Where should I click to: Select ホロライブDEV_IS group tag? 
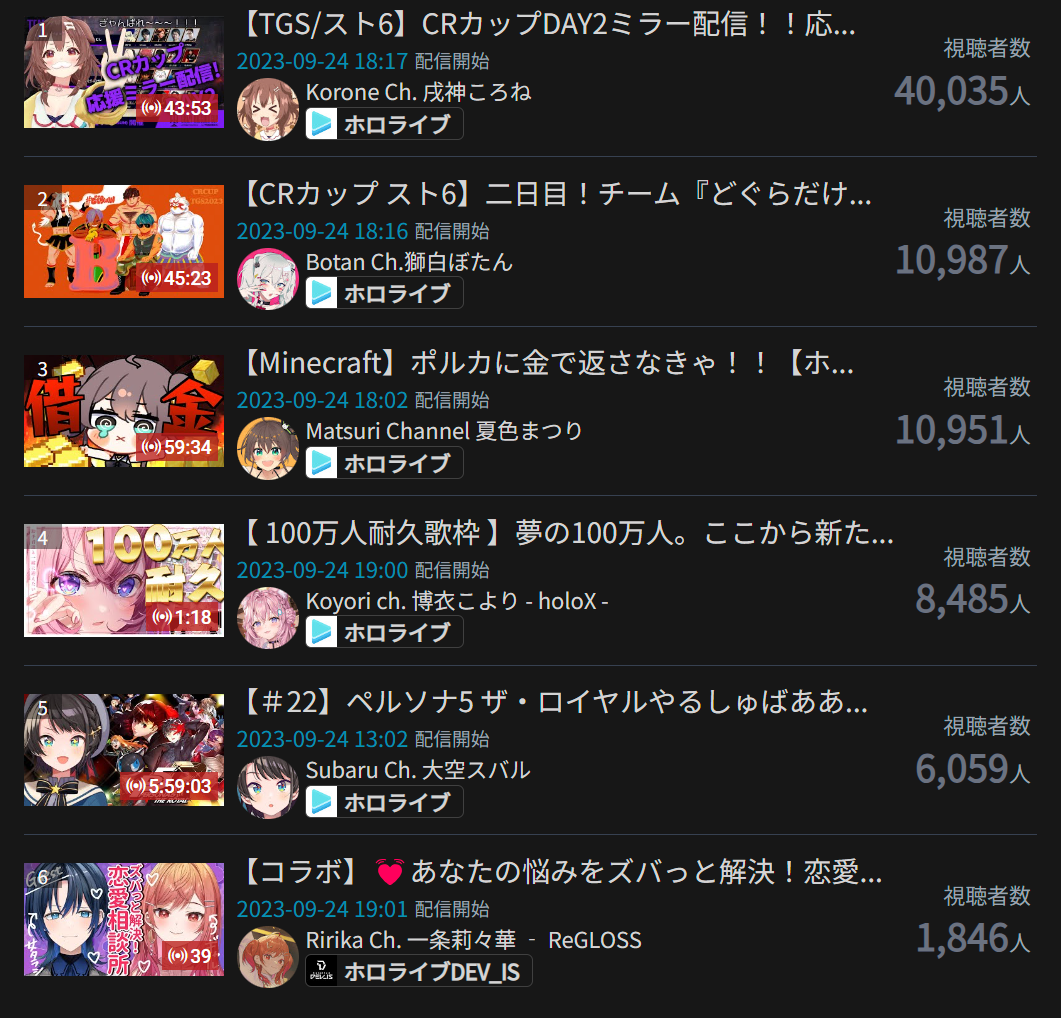(x=419, y=971)
